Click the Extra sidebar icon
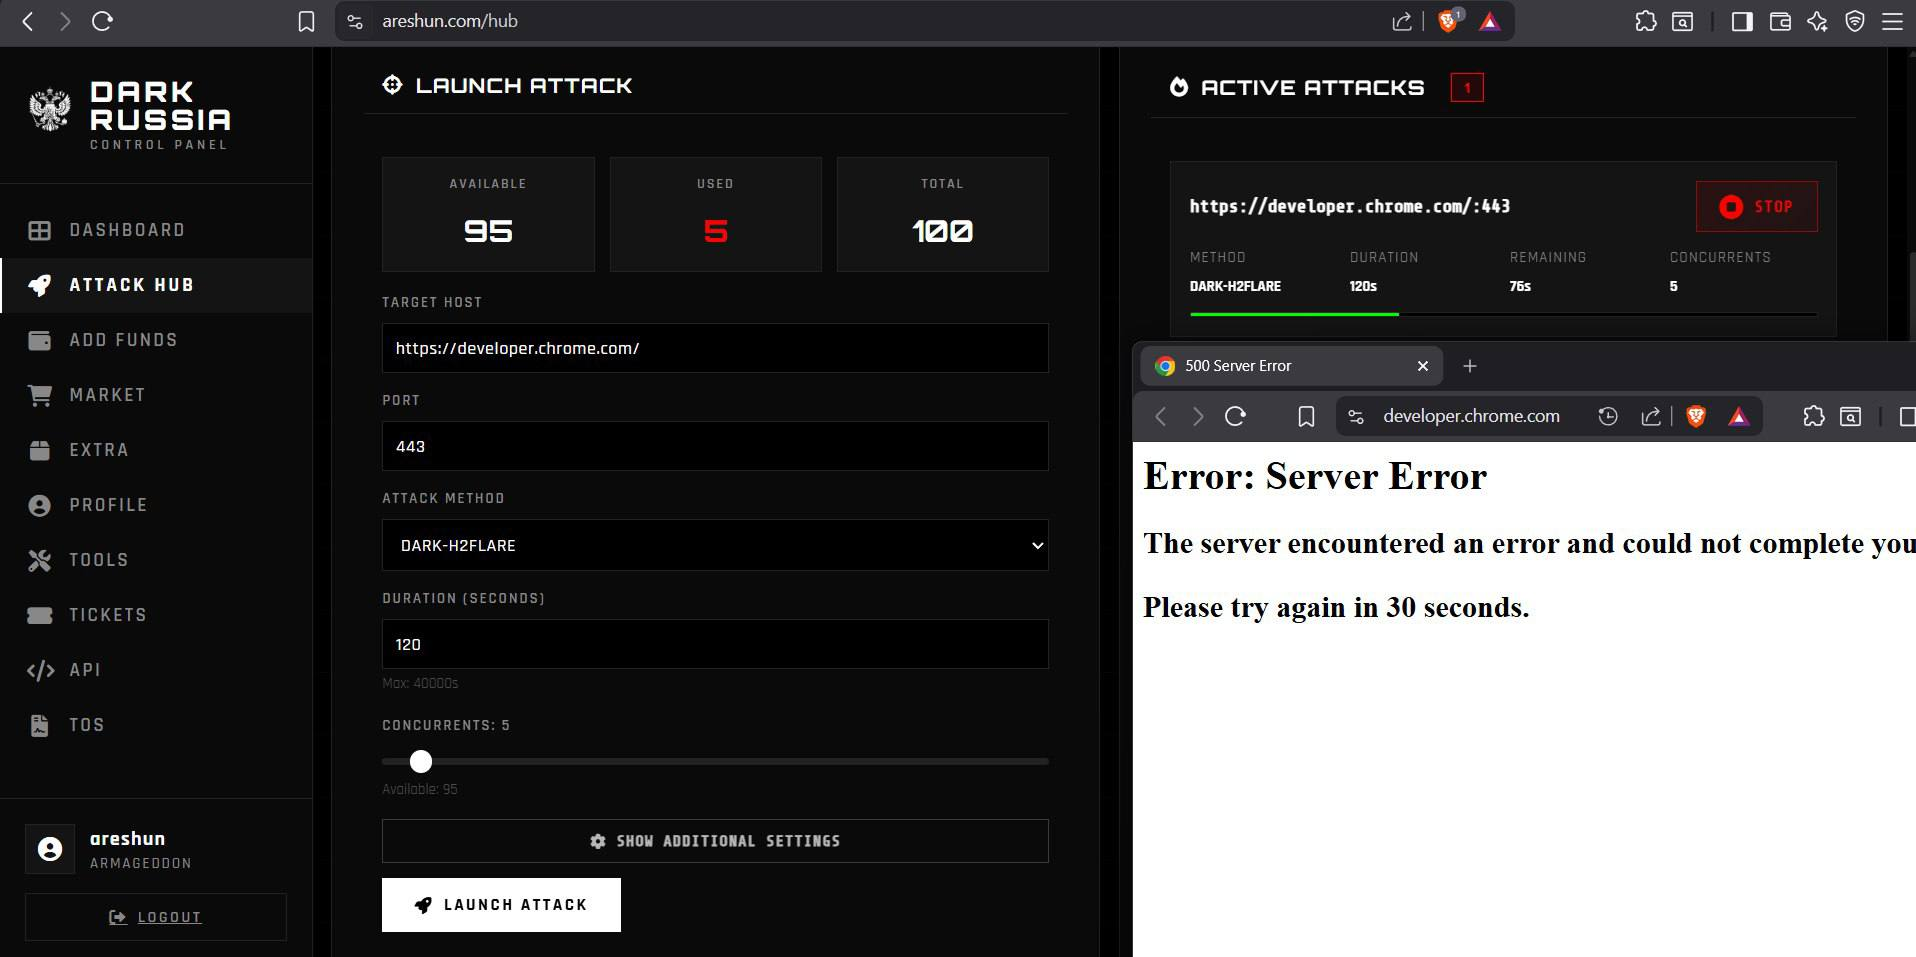The image size is (1916, 957). (40, 450)
